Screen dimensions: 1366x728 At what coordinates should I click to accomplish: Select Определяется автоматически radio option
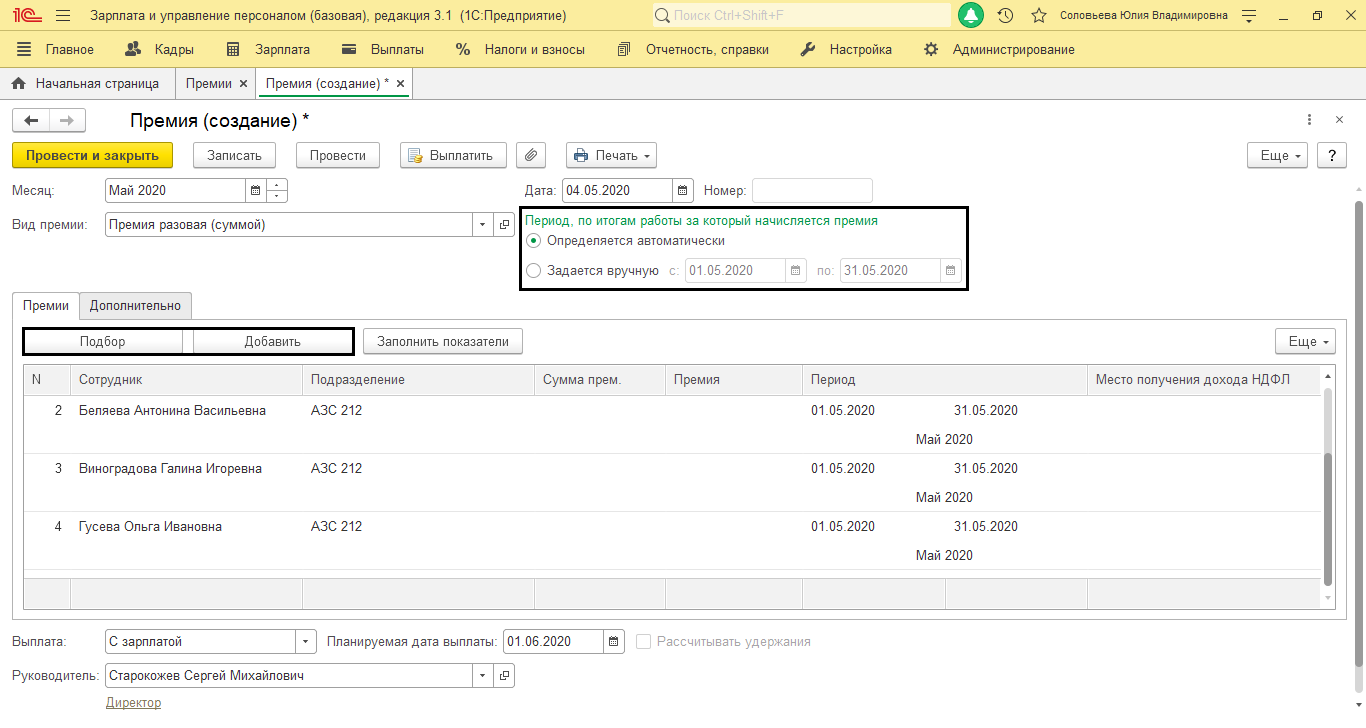(533, 241)
